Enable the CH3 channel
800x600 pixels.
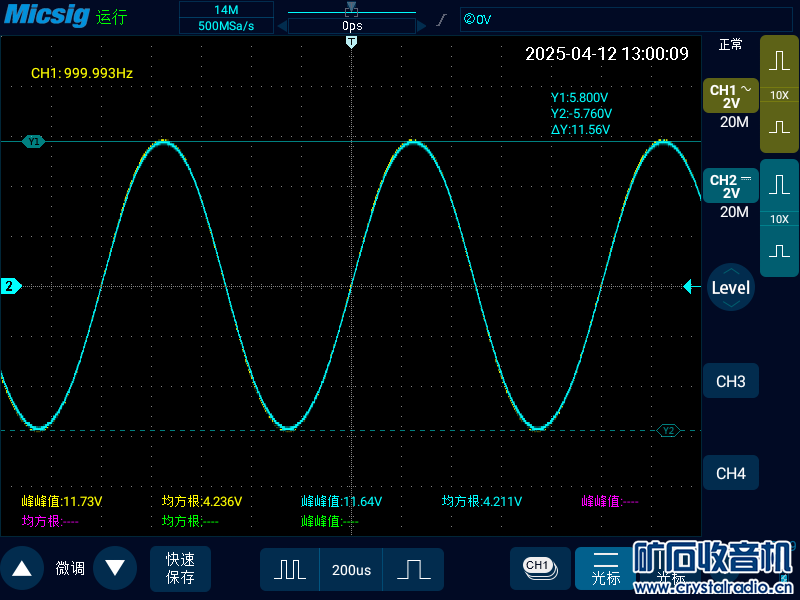coord(731,381)
